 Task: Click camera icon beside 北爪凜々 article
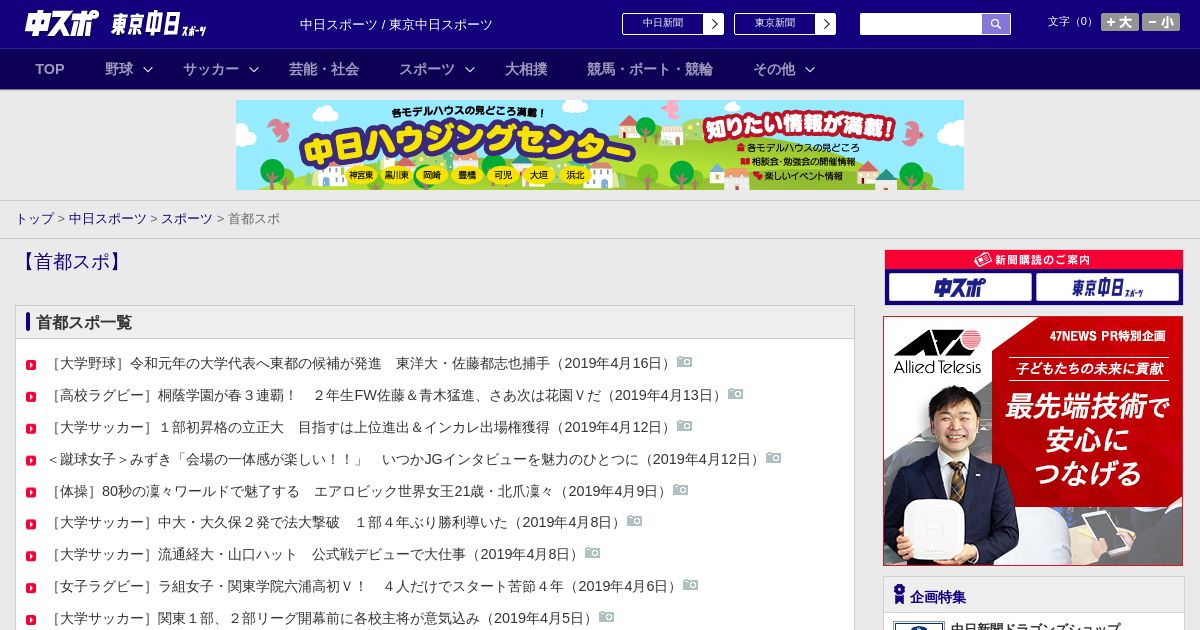click(x=681, y=490)
